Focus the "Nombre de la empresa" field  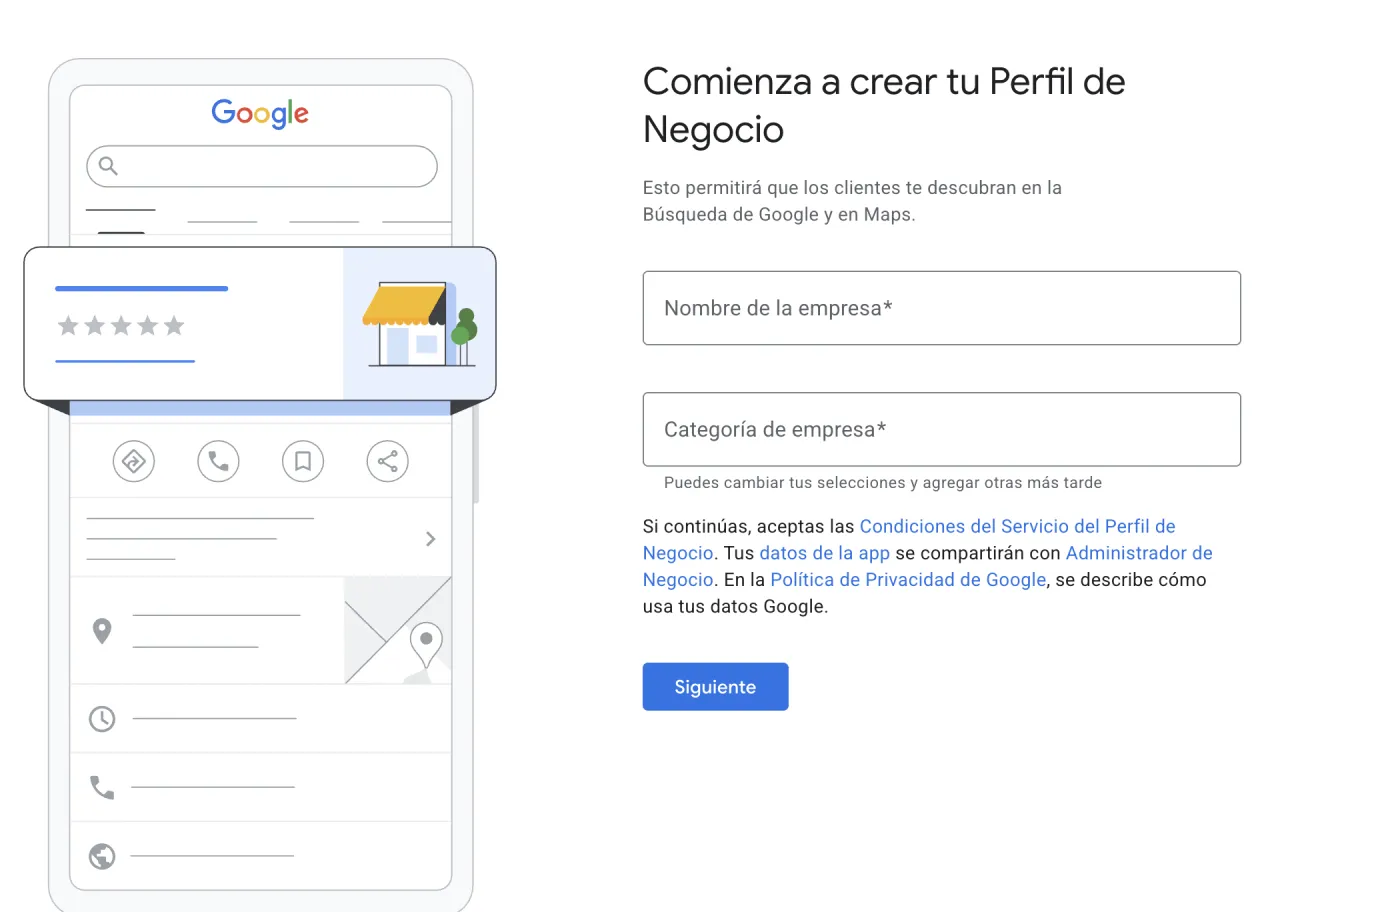(x=942, y=308)
